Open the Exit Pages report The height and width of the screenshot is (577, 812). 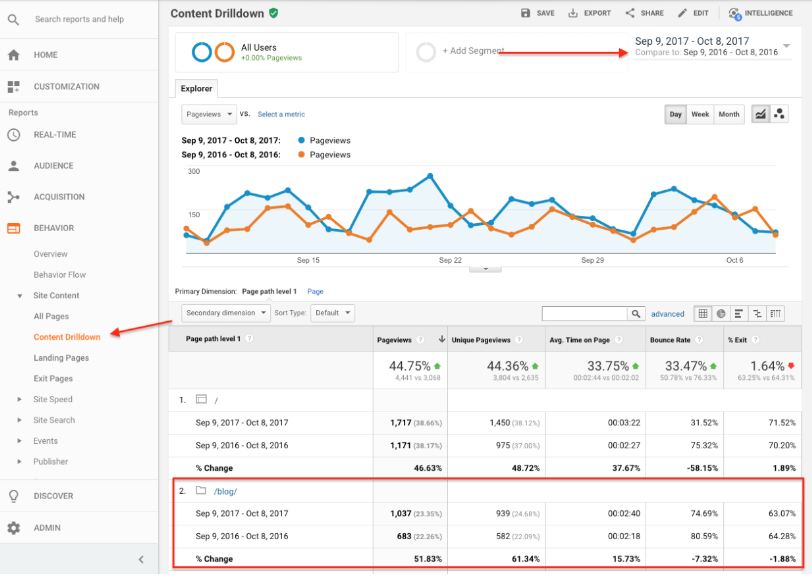[53, 379]
